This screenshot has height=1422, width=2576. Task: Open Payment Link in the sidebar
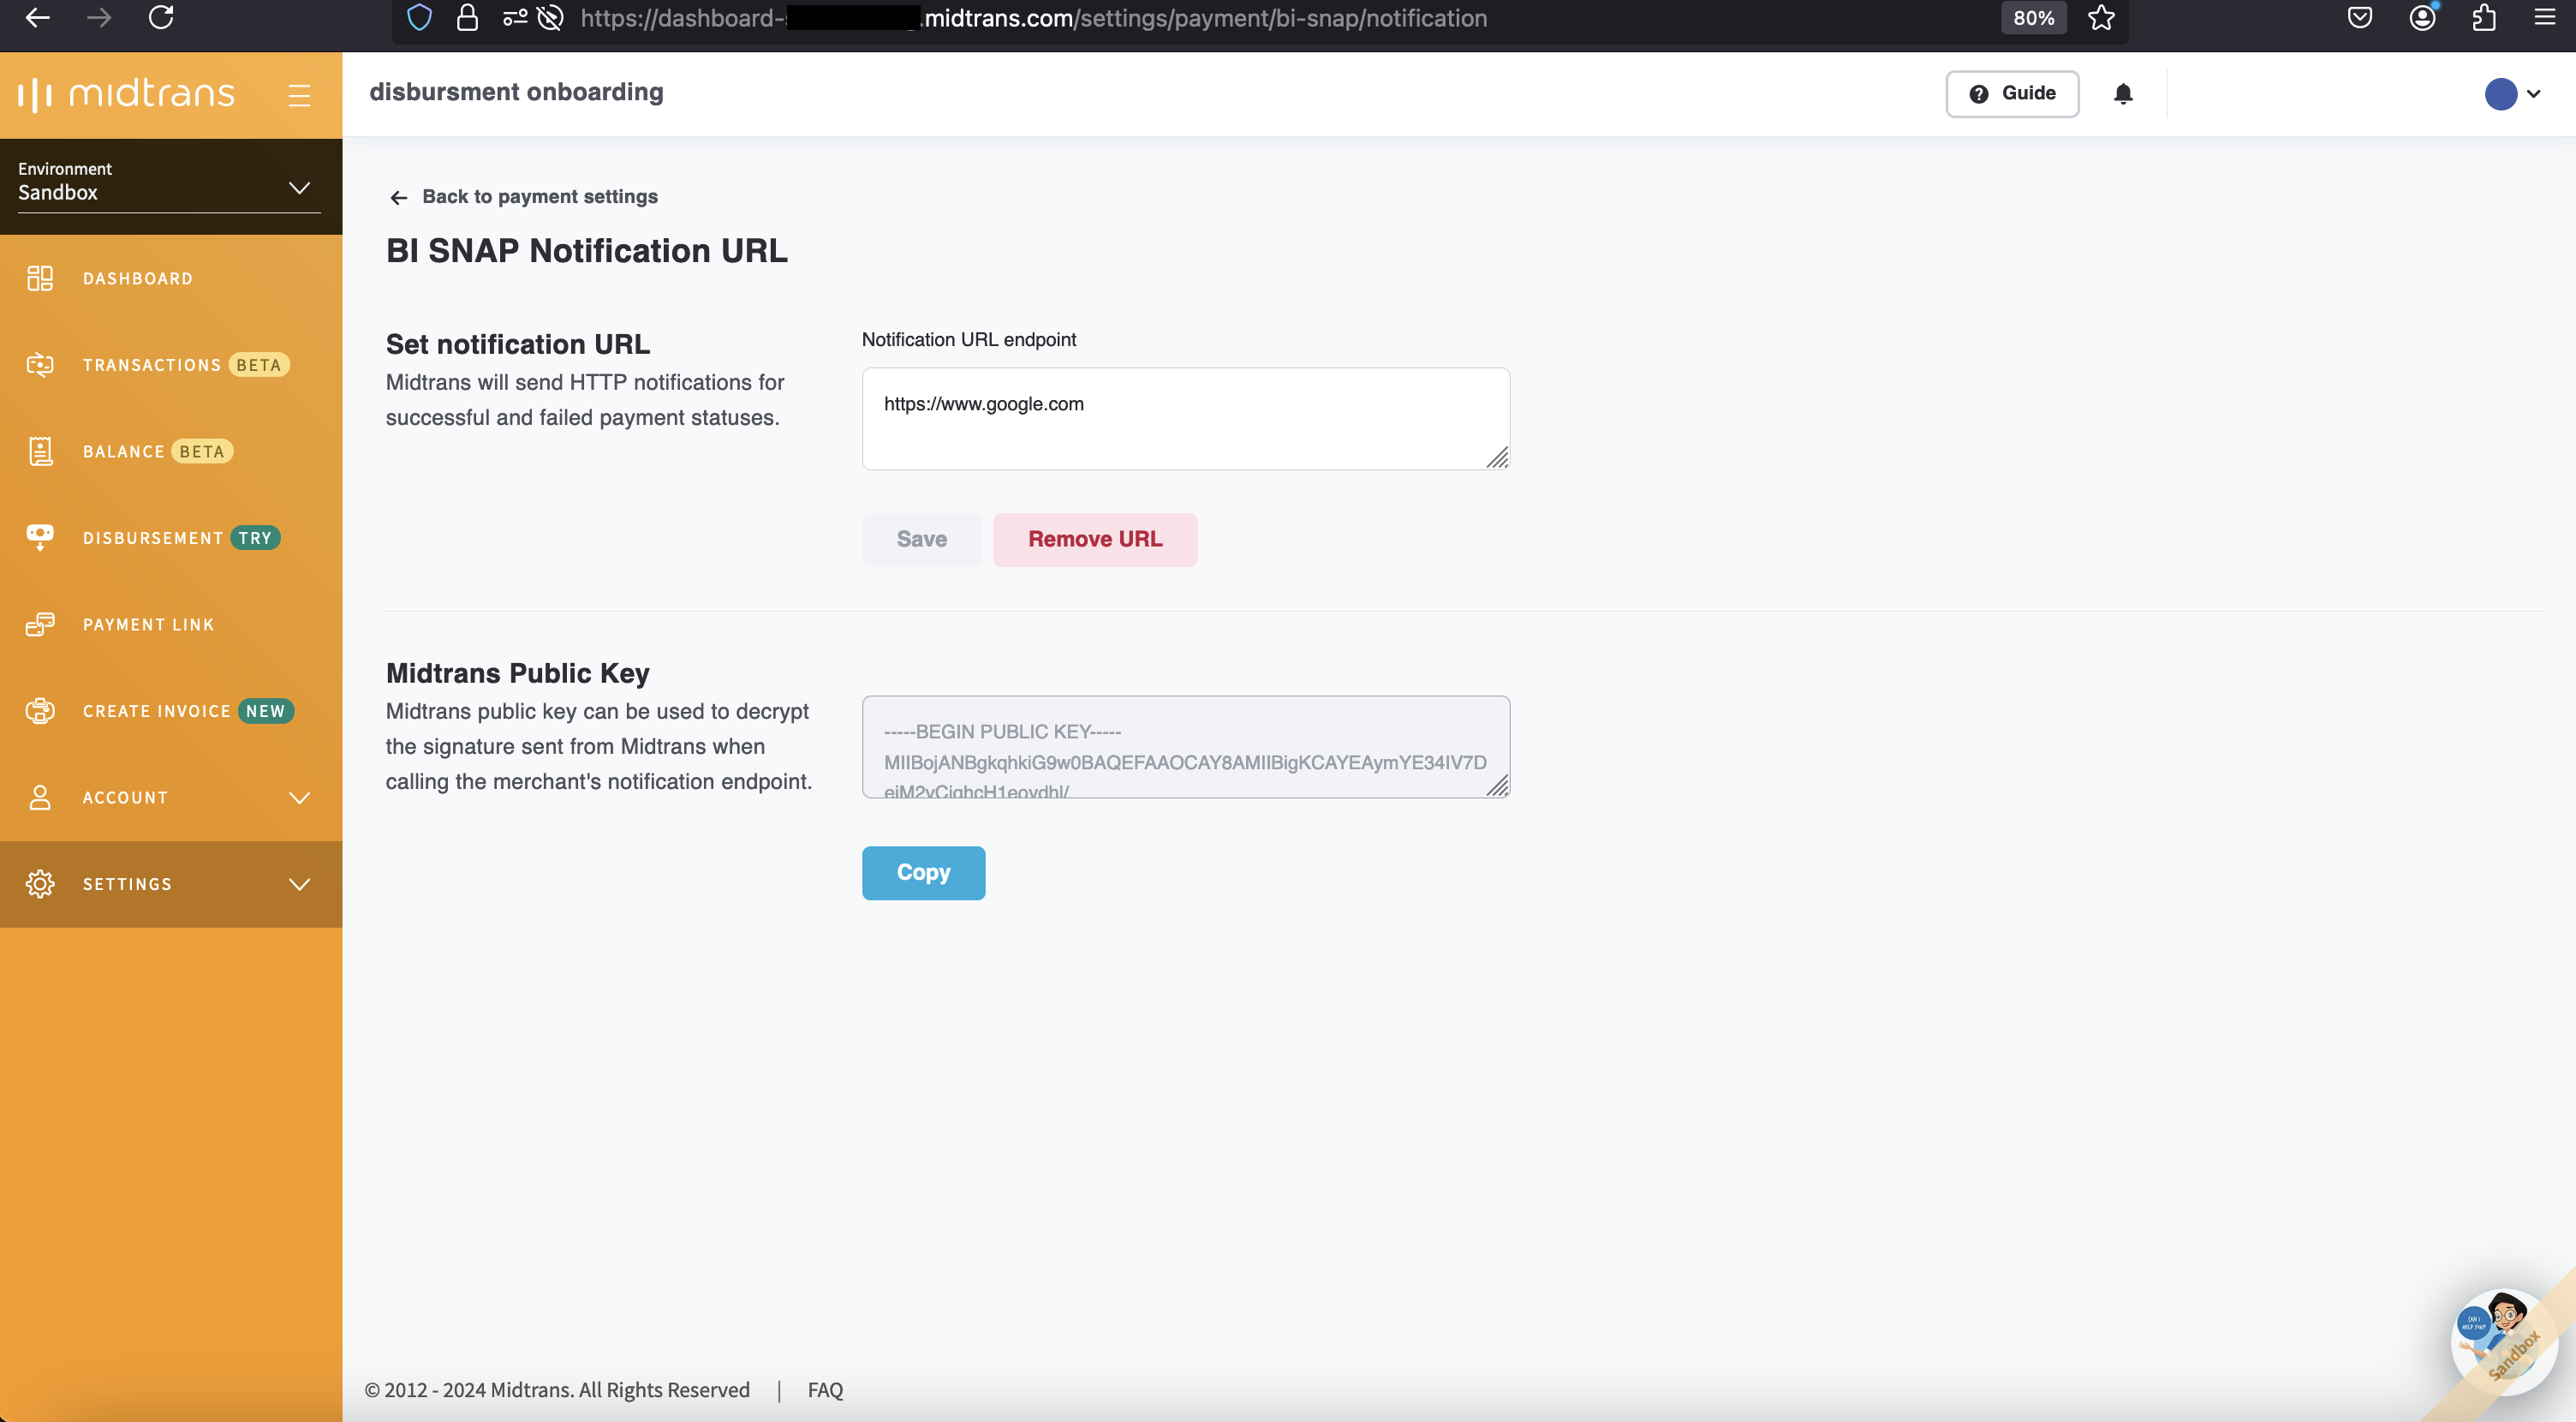[171, 624]
